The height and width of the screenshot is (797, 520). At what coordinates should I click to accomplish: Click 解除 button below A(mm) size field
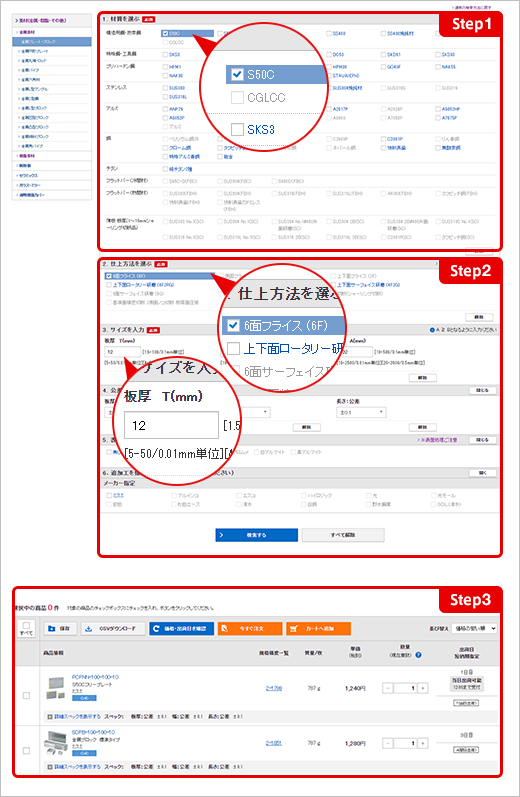pyautogui.click(x=422, y=378)
